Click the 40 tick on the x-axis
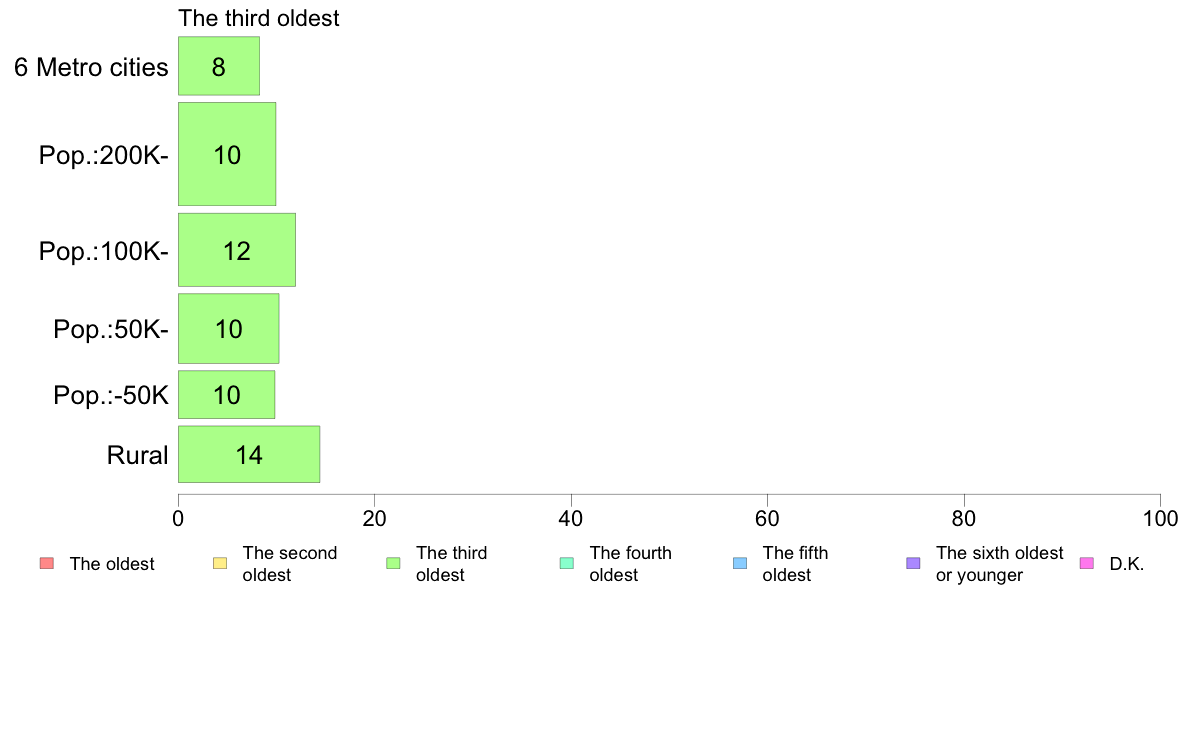The image size is (1188, 736). [571, 518]
